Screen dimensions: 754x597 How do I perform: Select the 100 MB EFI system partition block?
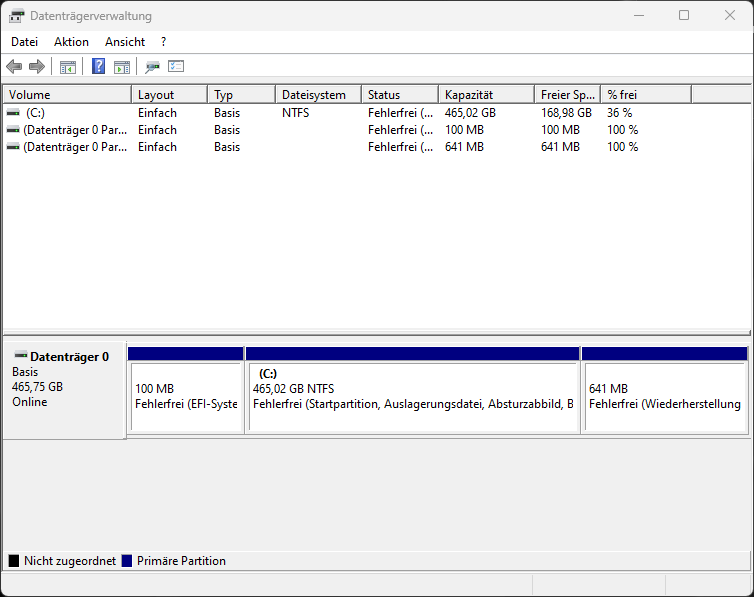point(186,390)
